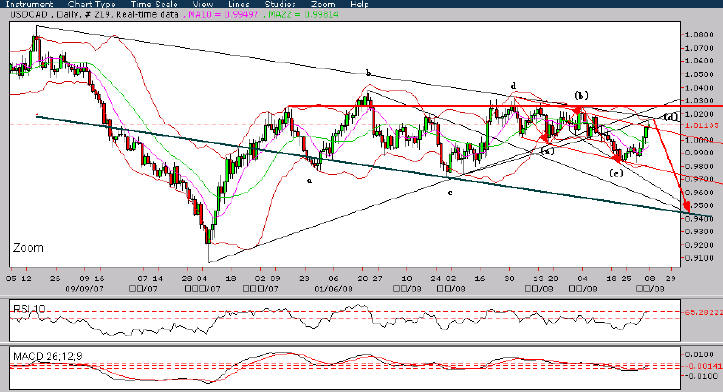This screenshot has height=392, width=723.
Task: Click the wave label (c) near the low
Action: [x=616, y=173]
